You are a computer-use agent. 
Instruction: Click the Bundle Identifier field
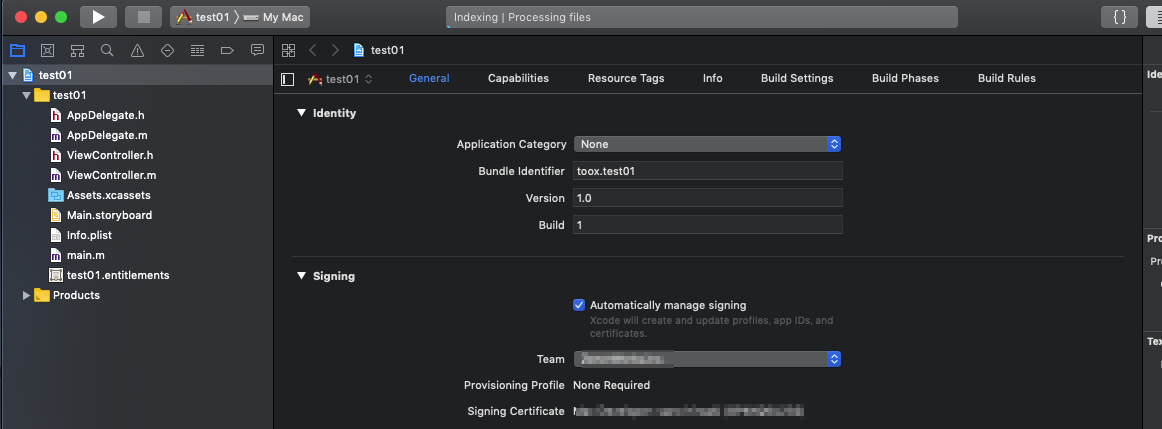708,171
